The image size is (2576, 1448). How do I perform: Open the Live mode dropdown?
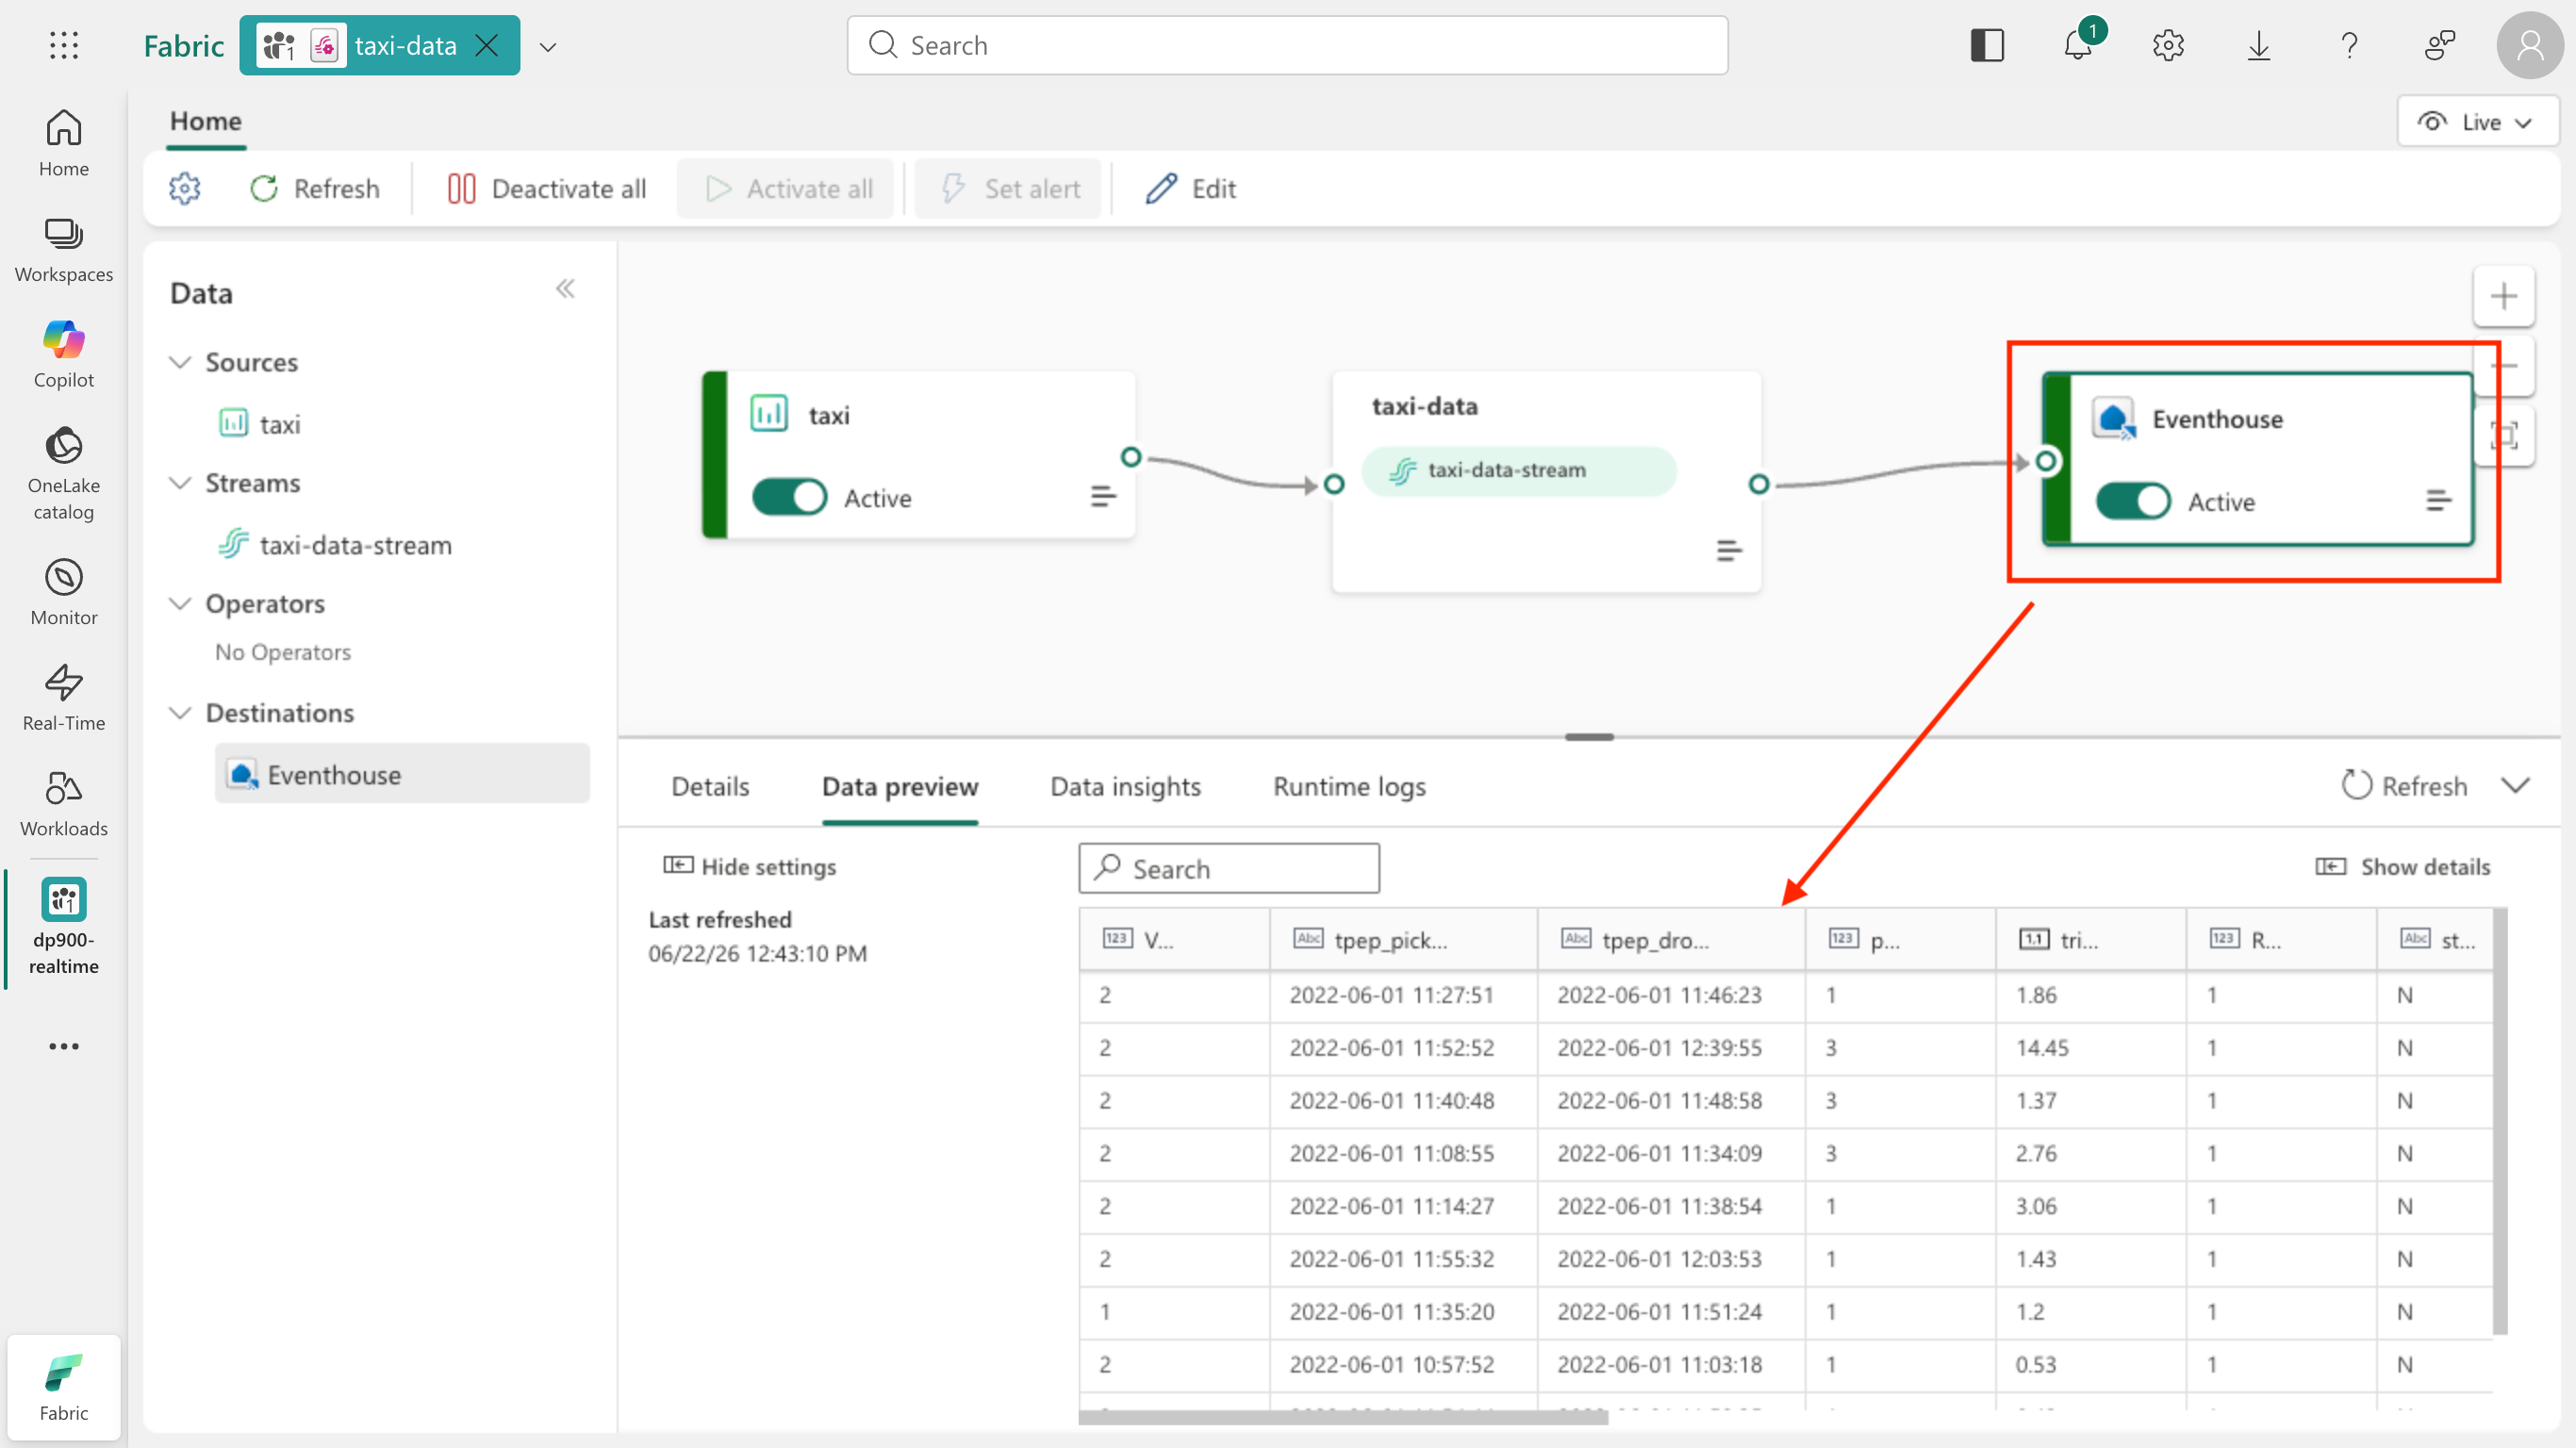coord(2477,122)
